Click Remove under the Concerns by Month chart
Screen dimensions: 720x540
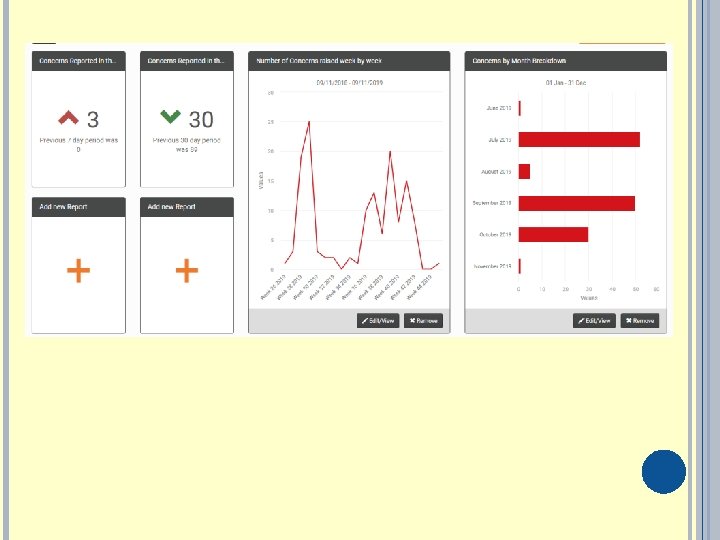pyautogui.click(x=640, y=321)
